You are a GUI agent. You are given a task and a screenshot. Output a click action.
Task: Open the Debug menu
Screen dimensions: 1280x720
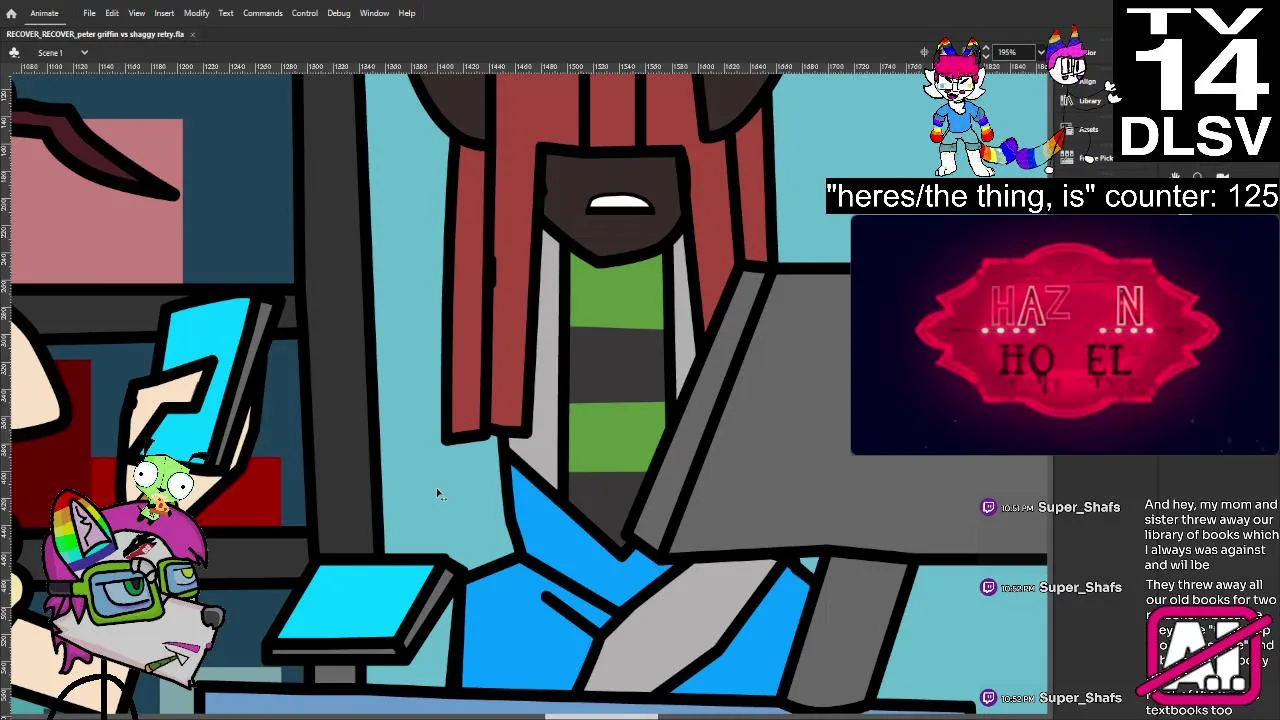[339, 13]
